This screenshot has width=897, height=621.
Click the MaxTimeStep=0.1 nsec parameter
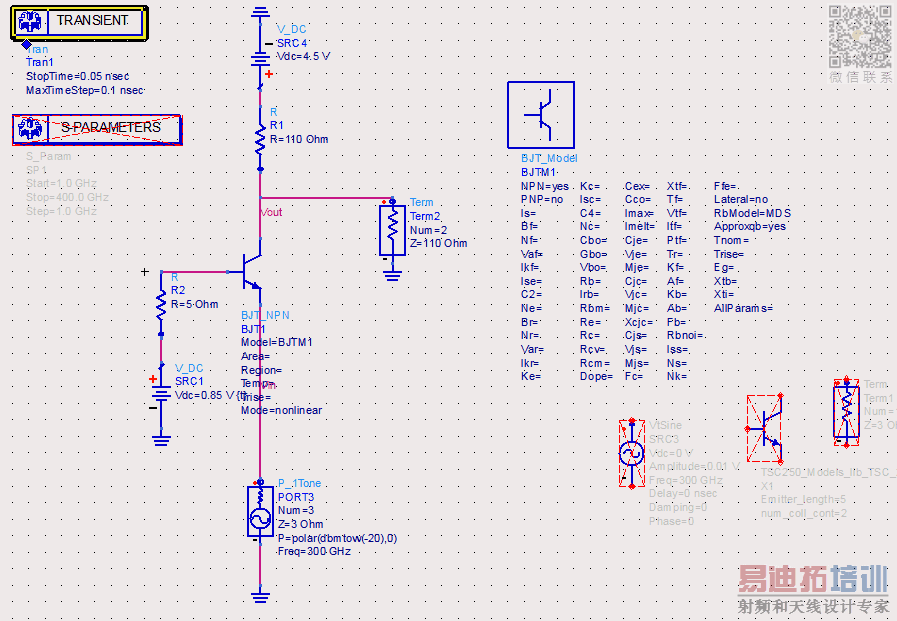point(85,90)
